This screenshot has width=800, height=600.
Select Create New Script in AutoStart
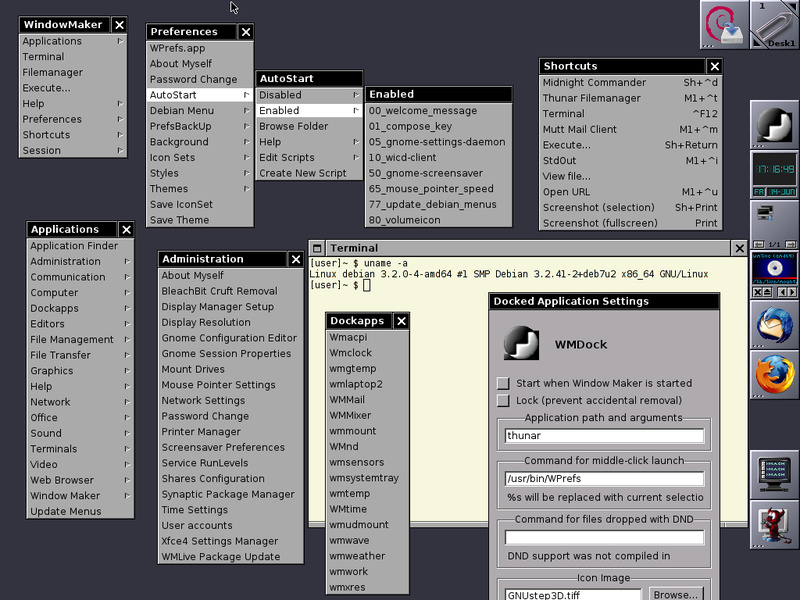click(x=309, y=173)
